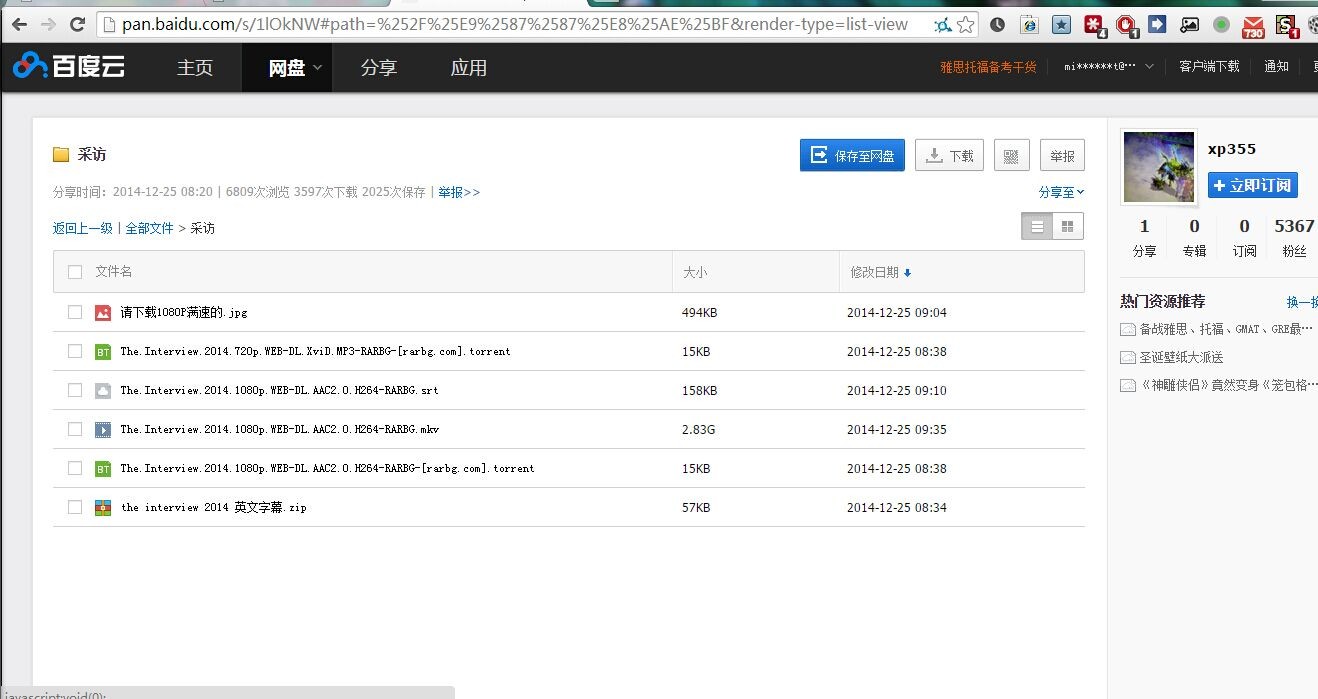
Task: Tick the select-all checkbox beside 文件名
Action: (74, 271)
